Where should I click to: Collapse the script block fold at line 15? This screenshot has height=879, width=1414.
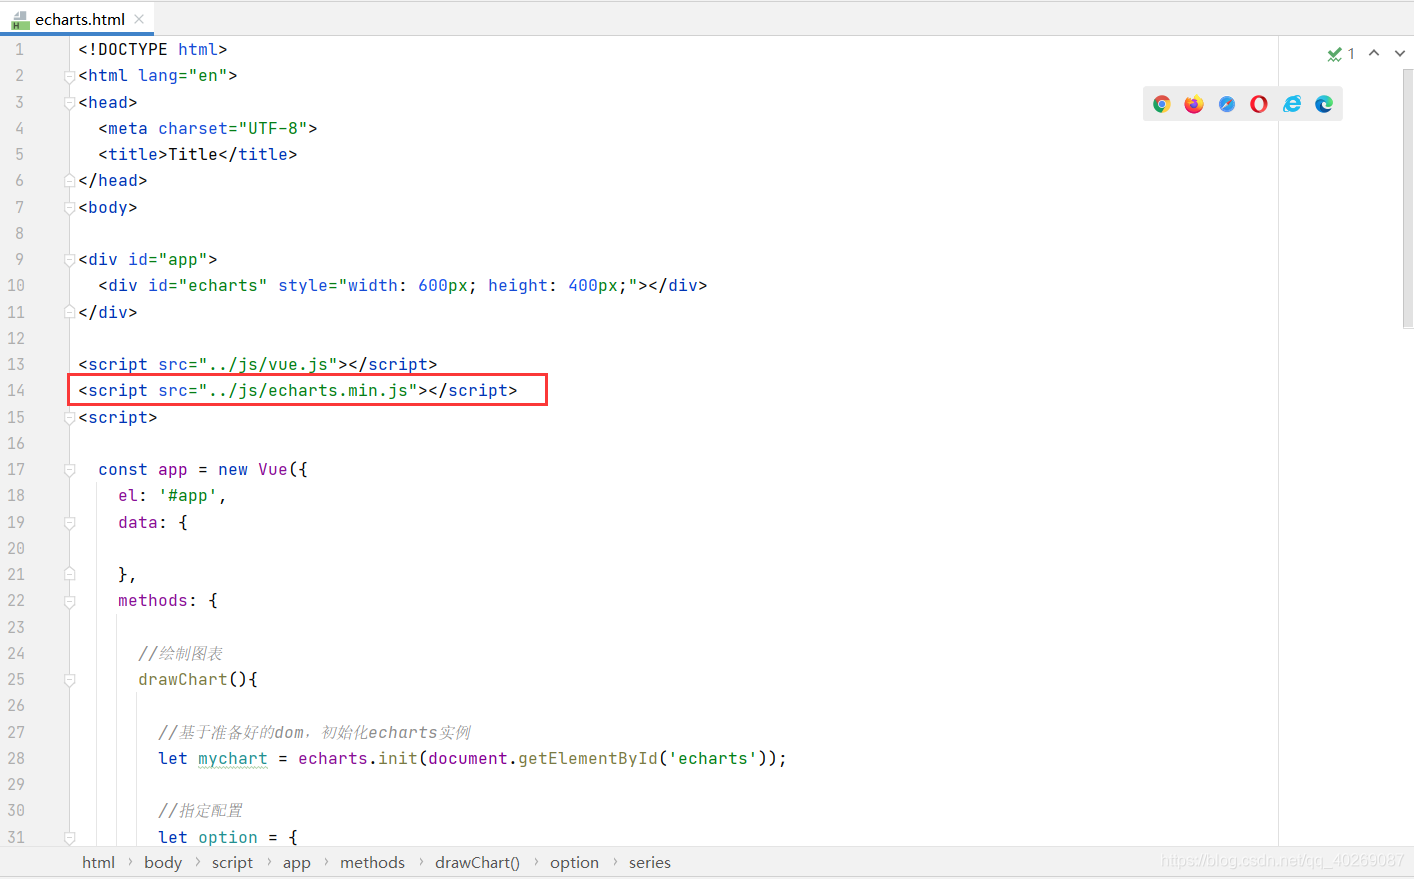coord(69,418)
